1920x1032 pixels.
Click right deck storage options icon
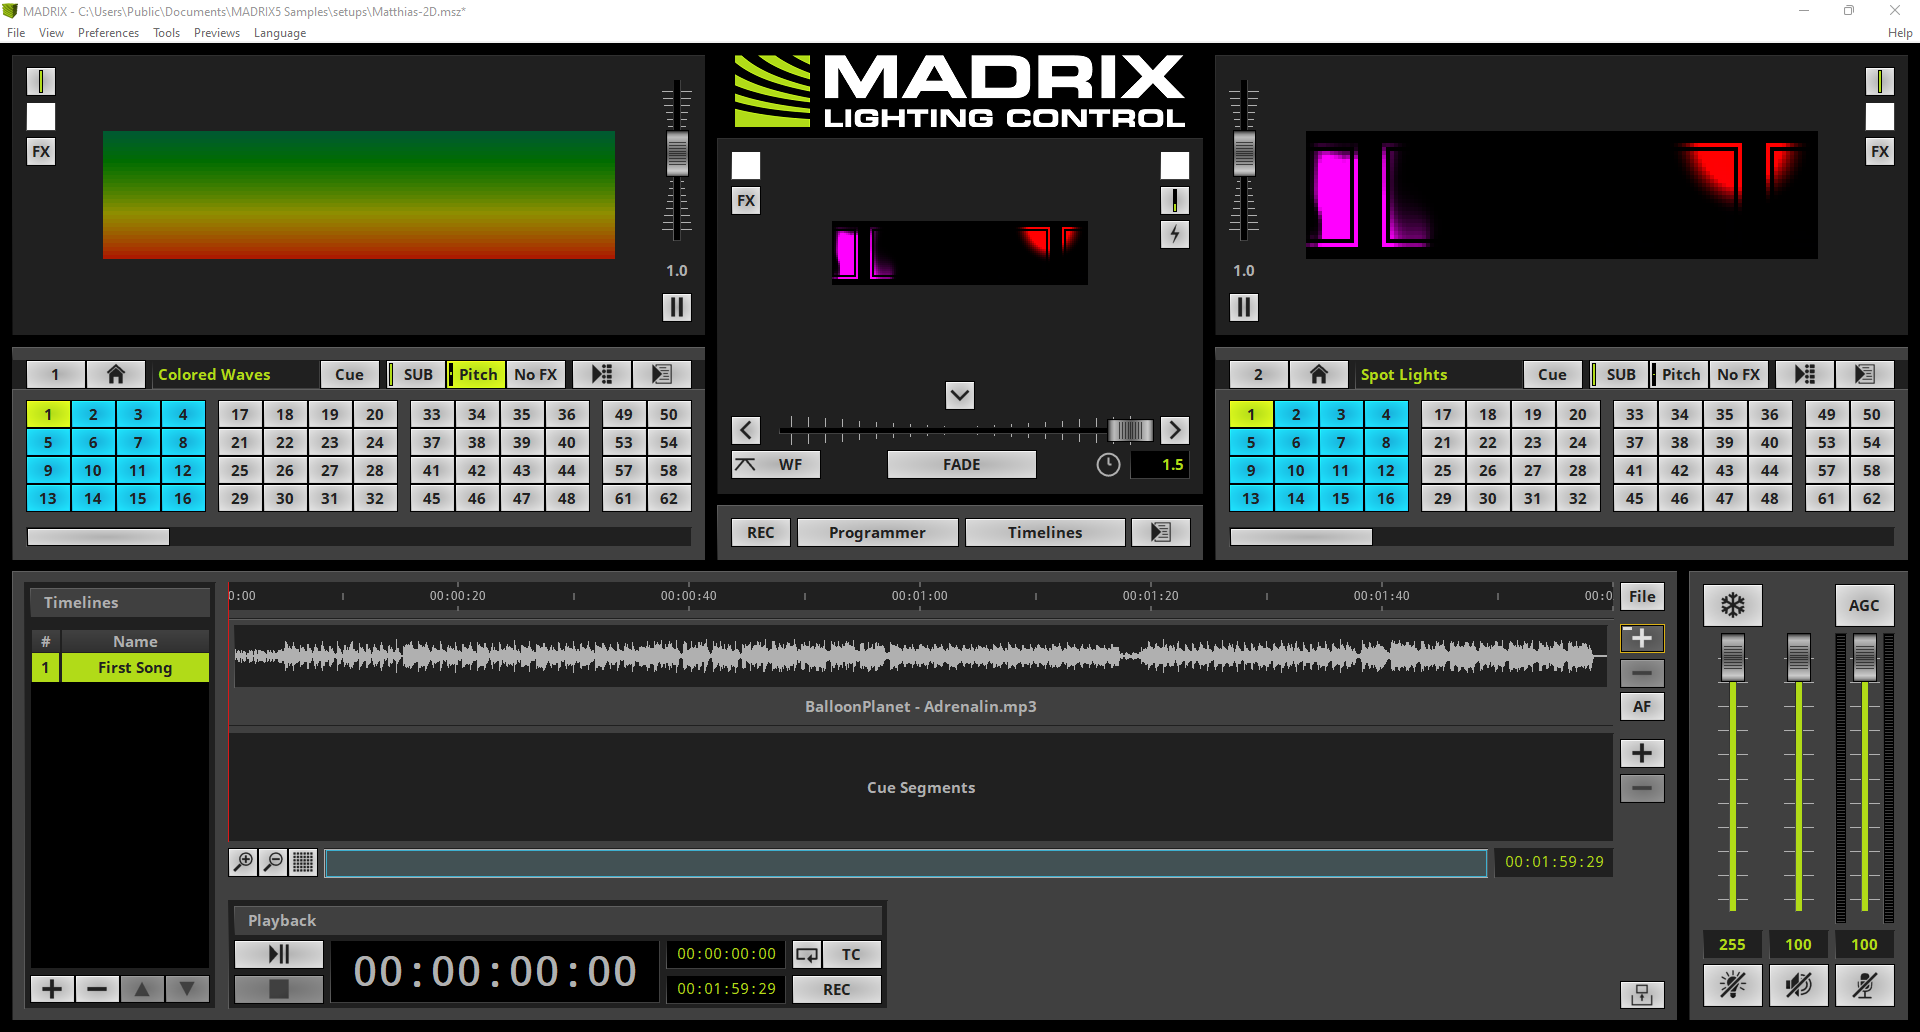point(1865,374)
